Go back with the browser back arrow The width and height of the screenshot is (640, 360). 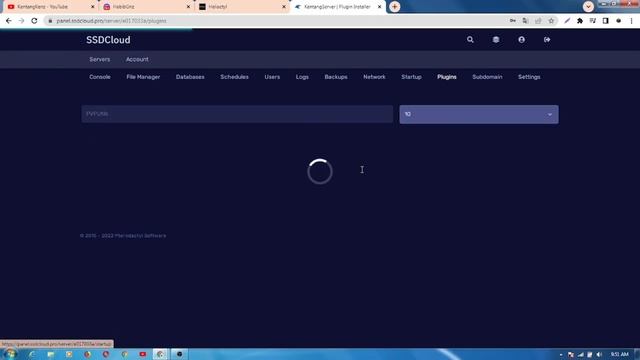[9, 21]
